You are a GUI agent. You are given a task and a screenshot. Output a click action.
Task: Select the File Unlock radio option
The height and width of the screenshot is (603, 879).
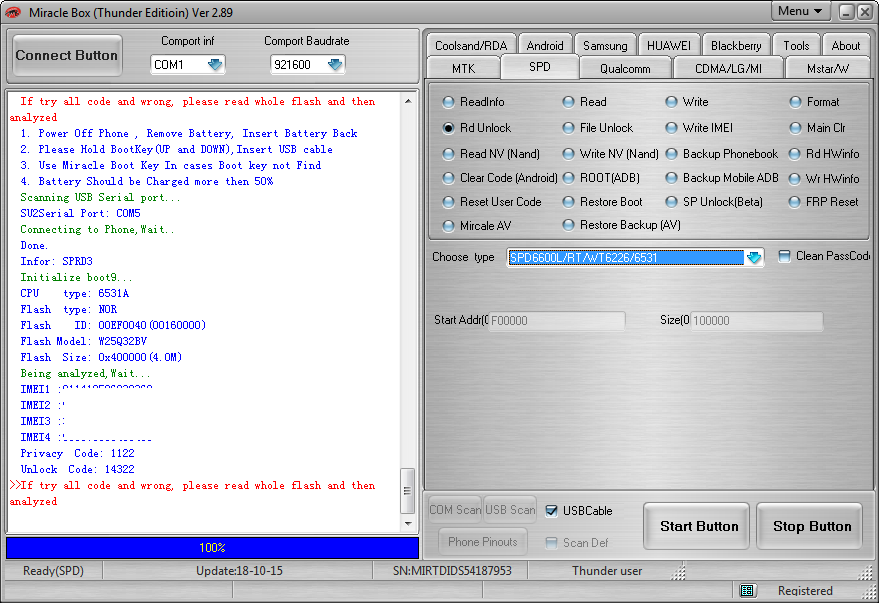tap(598, 128)
